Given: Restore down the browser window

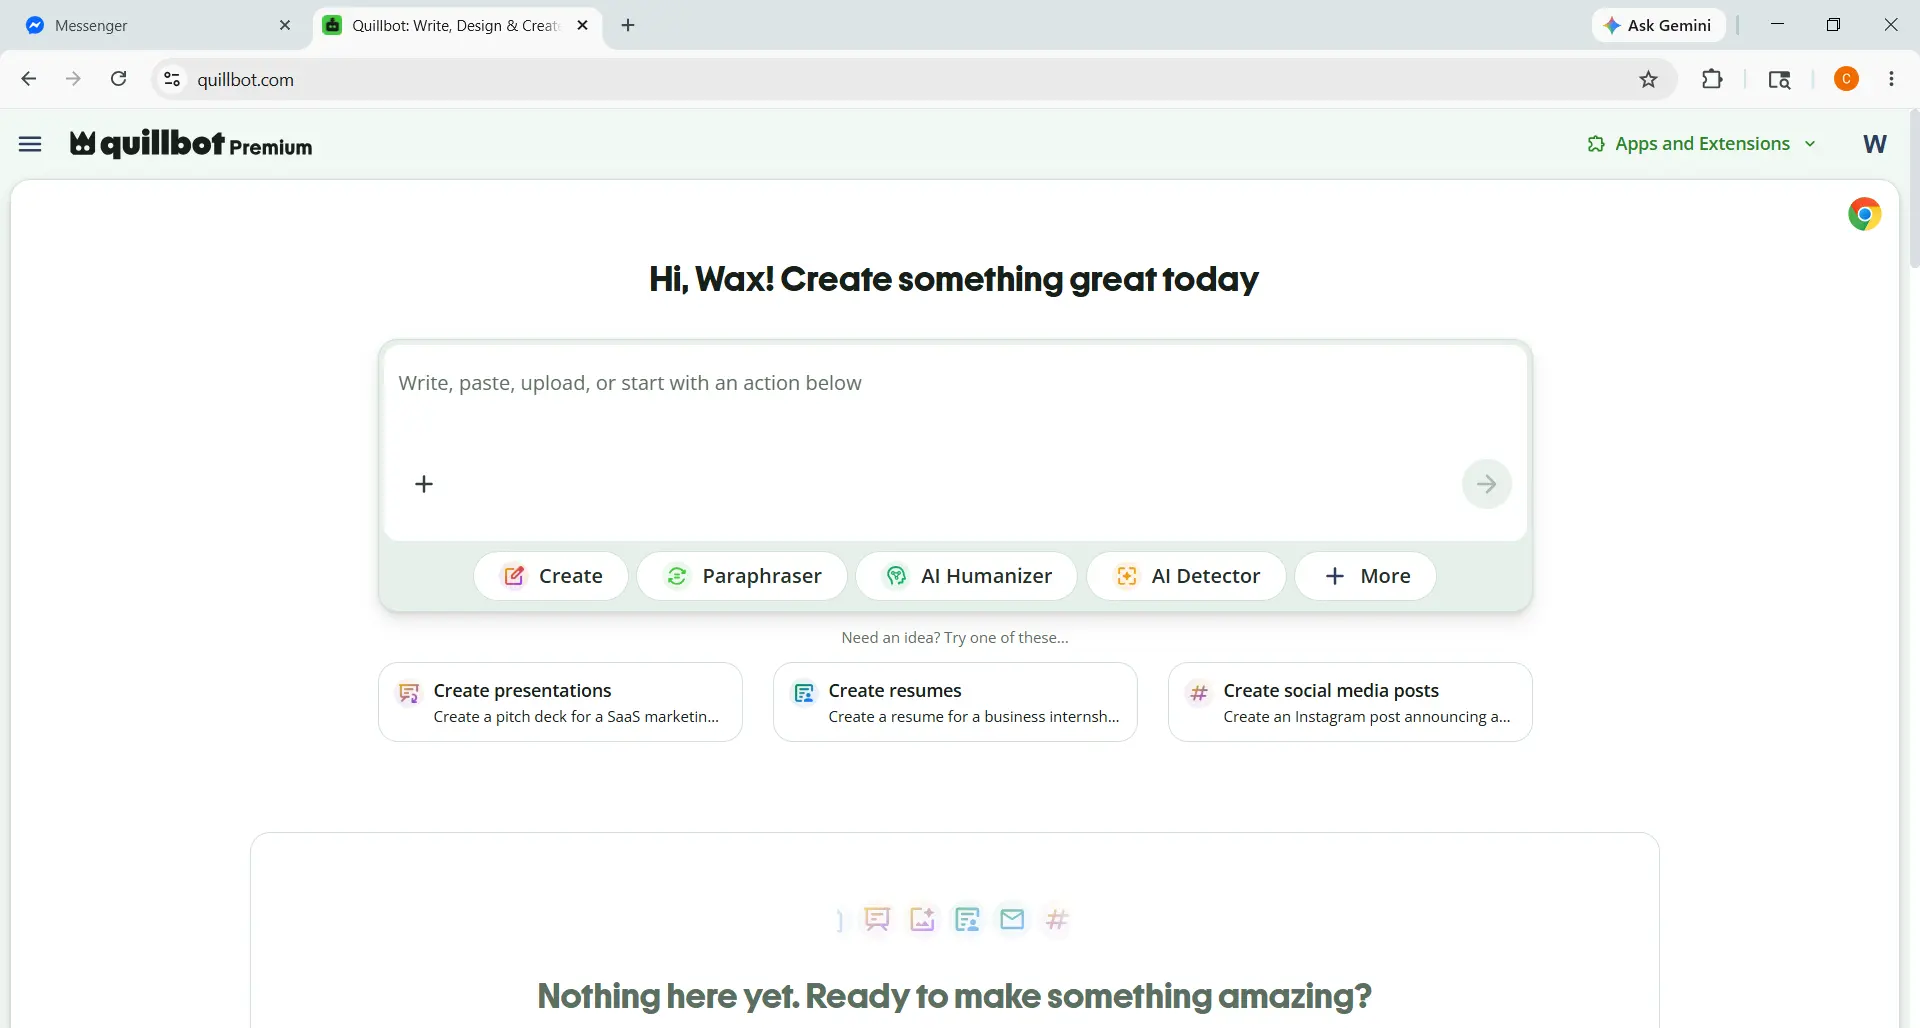Looking at the screenshot, I should click(1833, 25).
